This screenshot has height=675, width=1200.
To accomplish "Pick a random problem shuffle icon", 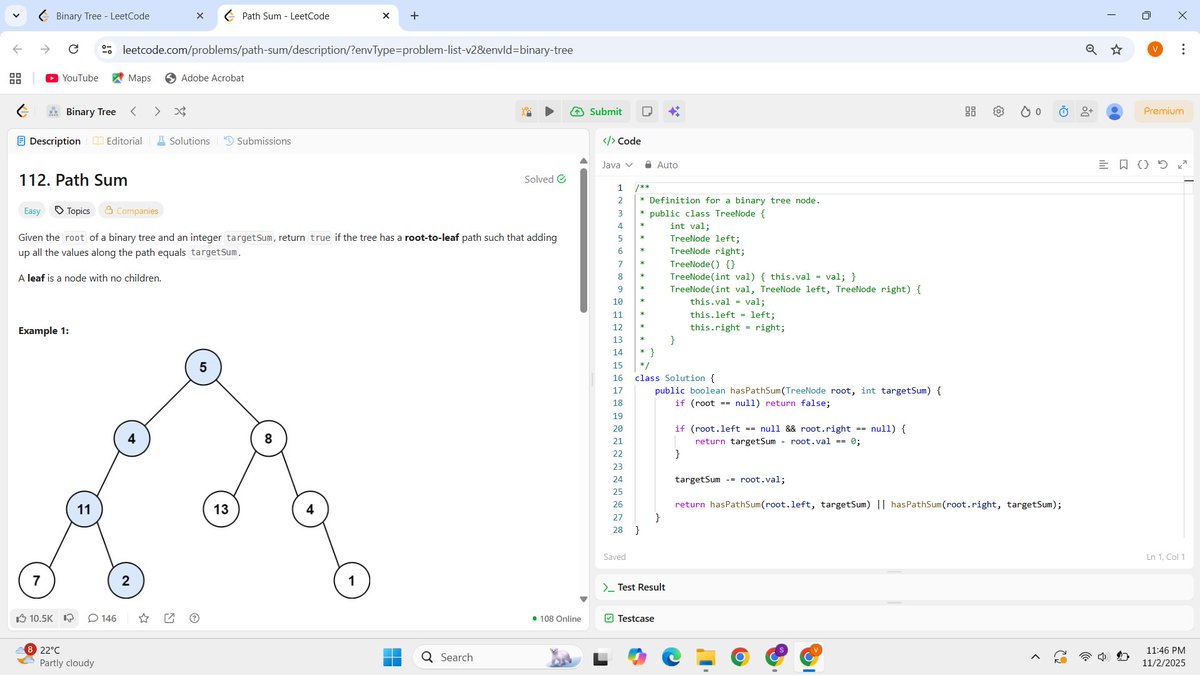I will (x=180, y=111).
